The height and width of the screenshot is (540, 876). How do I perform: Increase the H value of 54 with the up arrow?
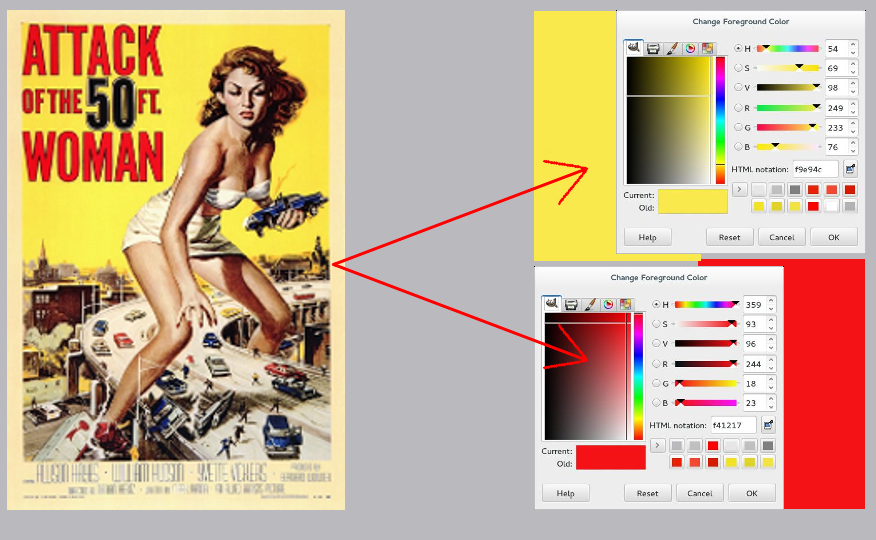[x=852, y=44]
